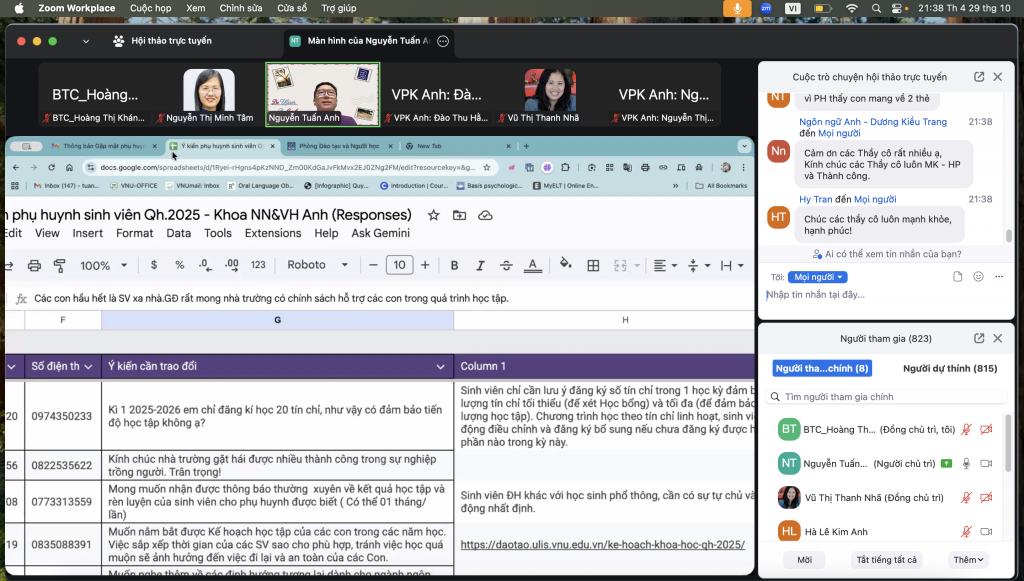Click the more options icon beside the shared screen title
The image size is (1024, 581).
(x=443, y=41)
